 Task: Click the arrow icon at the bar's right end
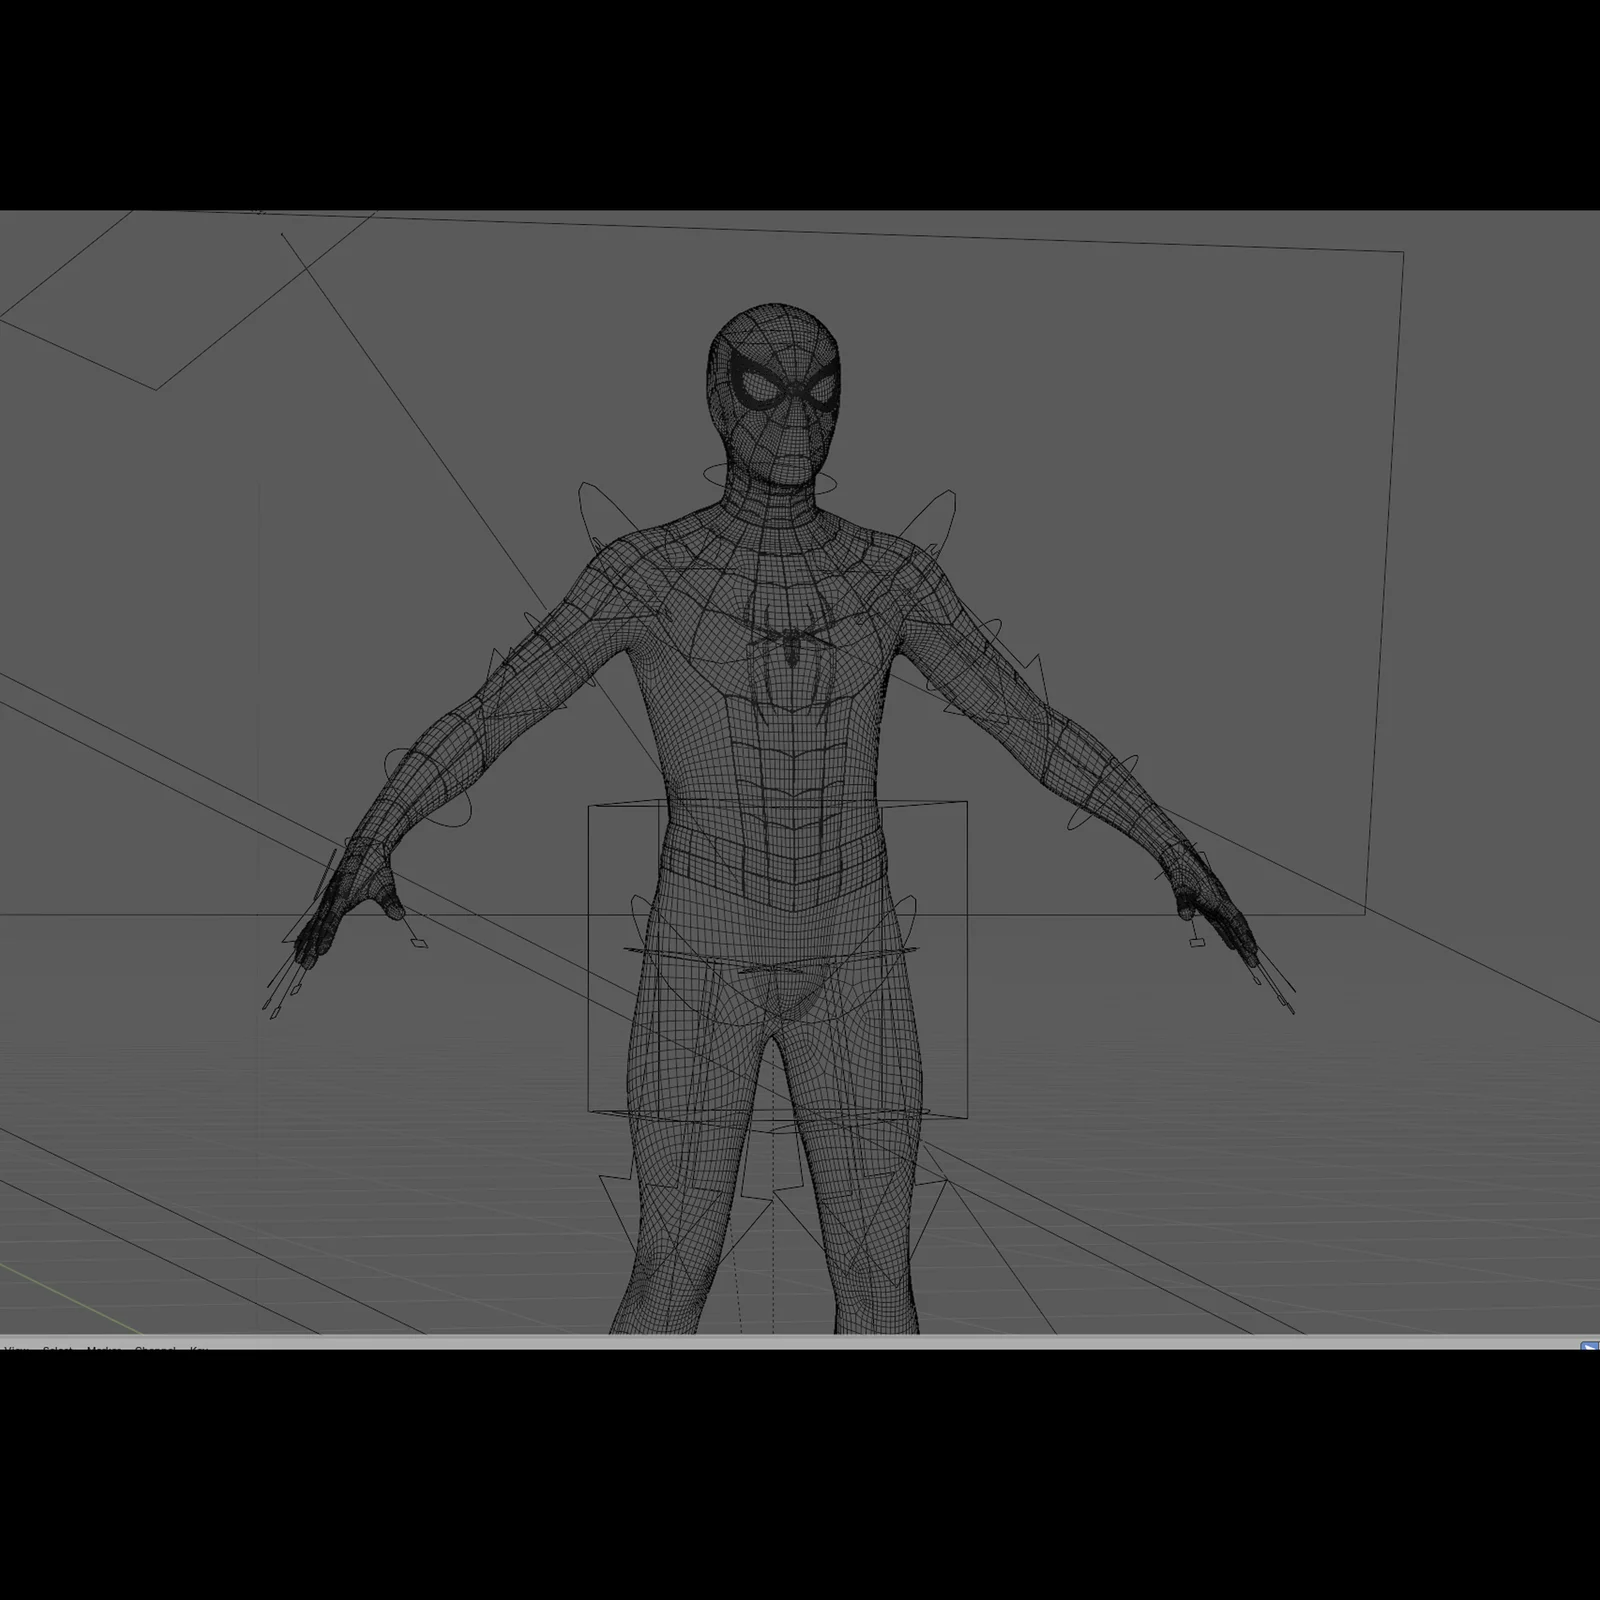tap(1589, 1347)
